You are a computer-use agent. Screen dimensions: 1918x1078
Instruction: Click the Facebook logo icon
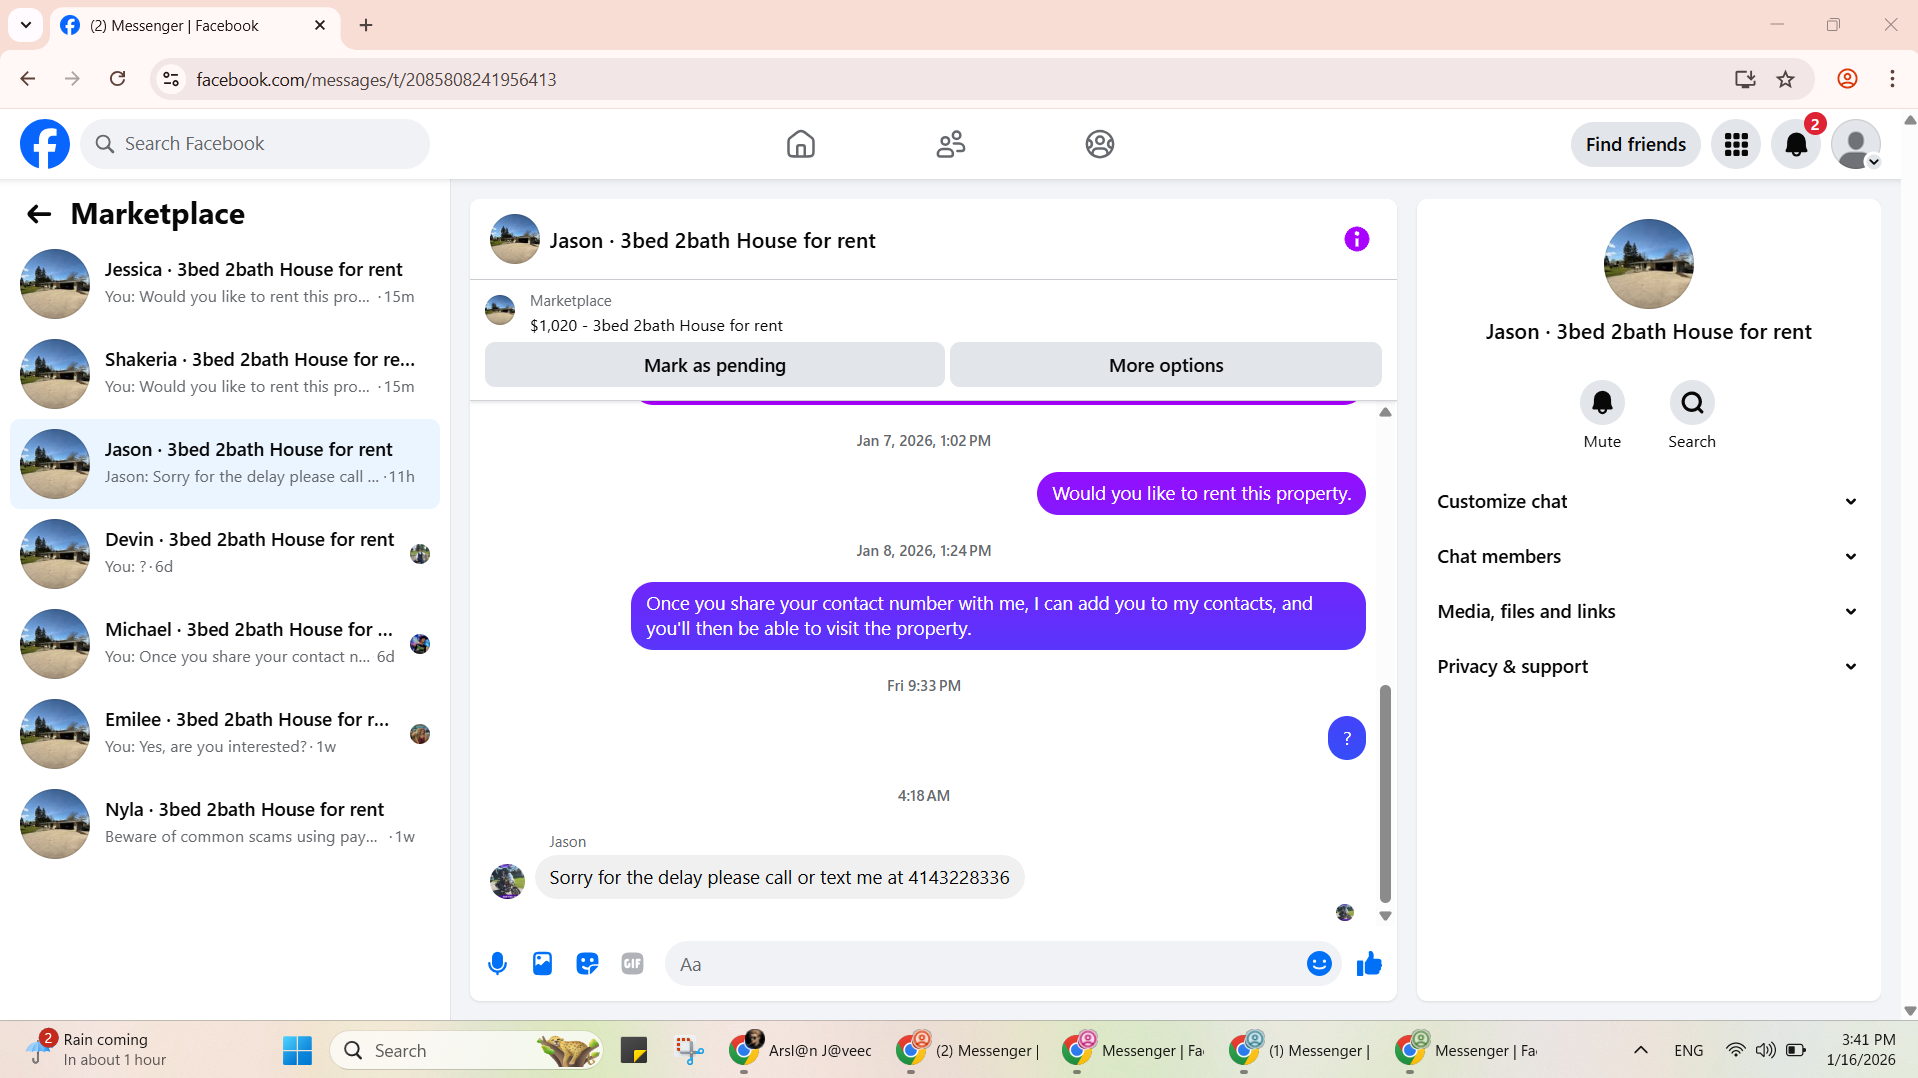[45, 144]
